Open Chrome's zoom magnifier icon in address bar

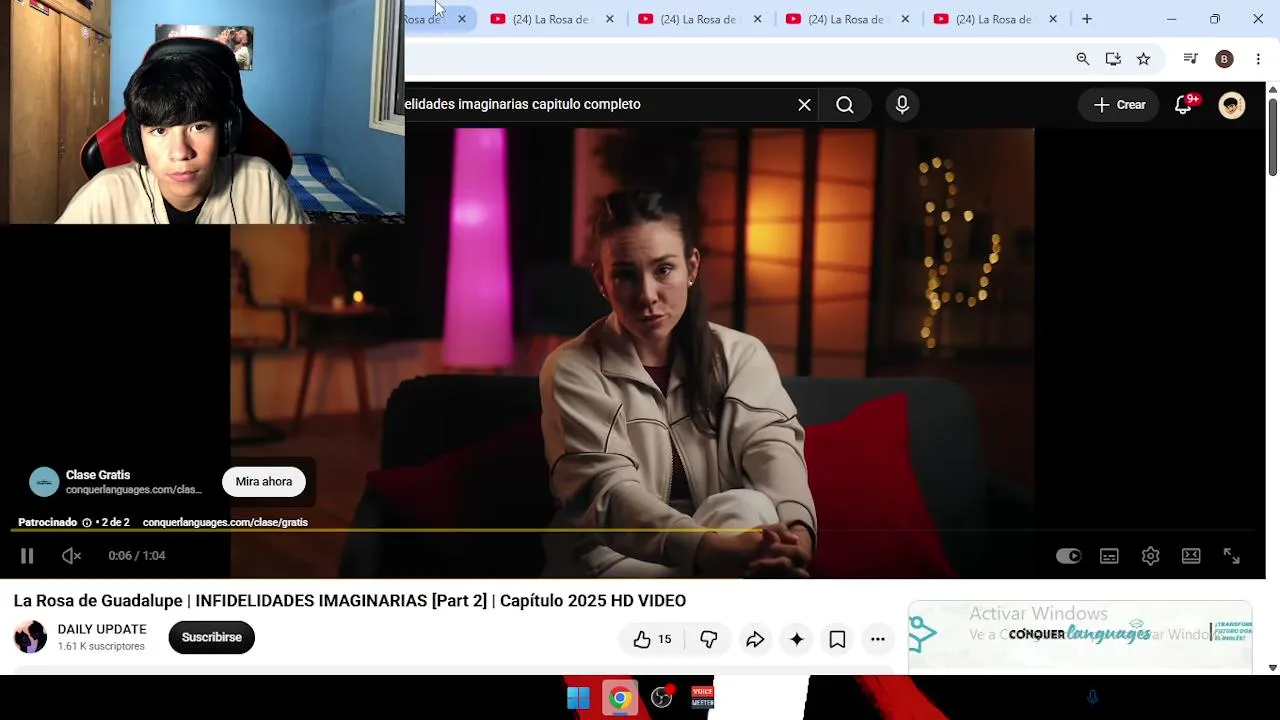click(x=1083, y=59)
